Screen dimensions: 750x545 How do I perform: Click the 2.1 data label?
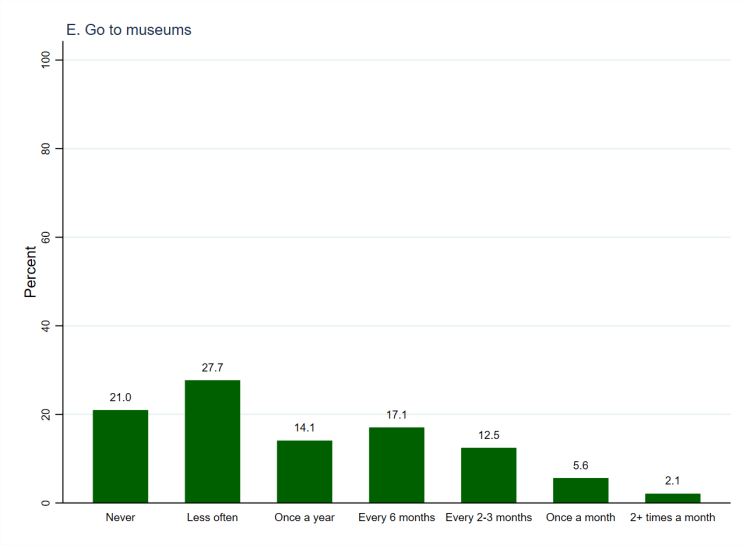672,481
